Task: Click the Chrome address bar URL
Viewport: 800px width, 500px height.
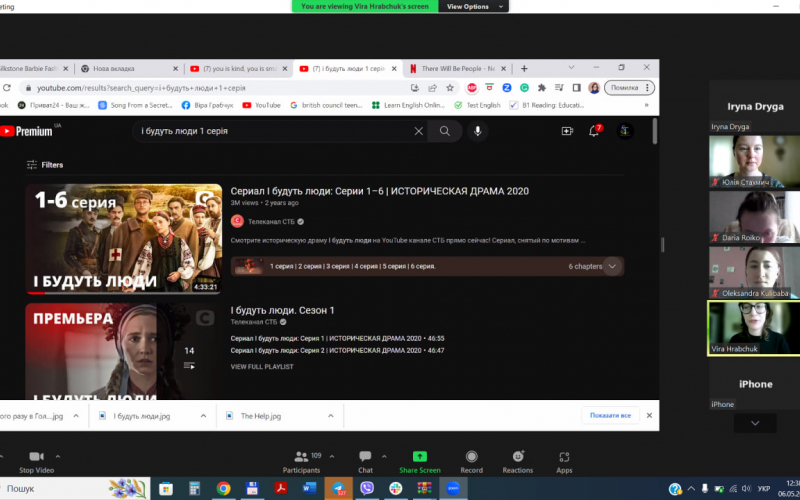Action: (x=141, y=88)
